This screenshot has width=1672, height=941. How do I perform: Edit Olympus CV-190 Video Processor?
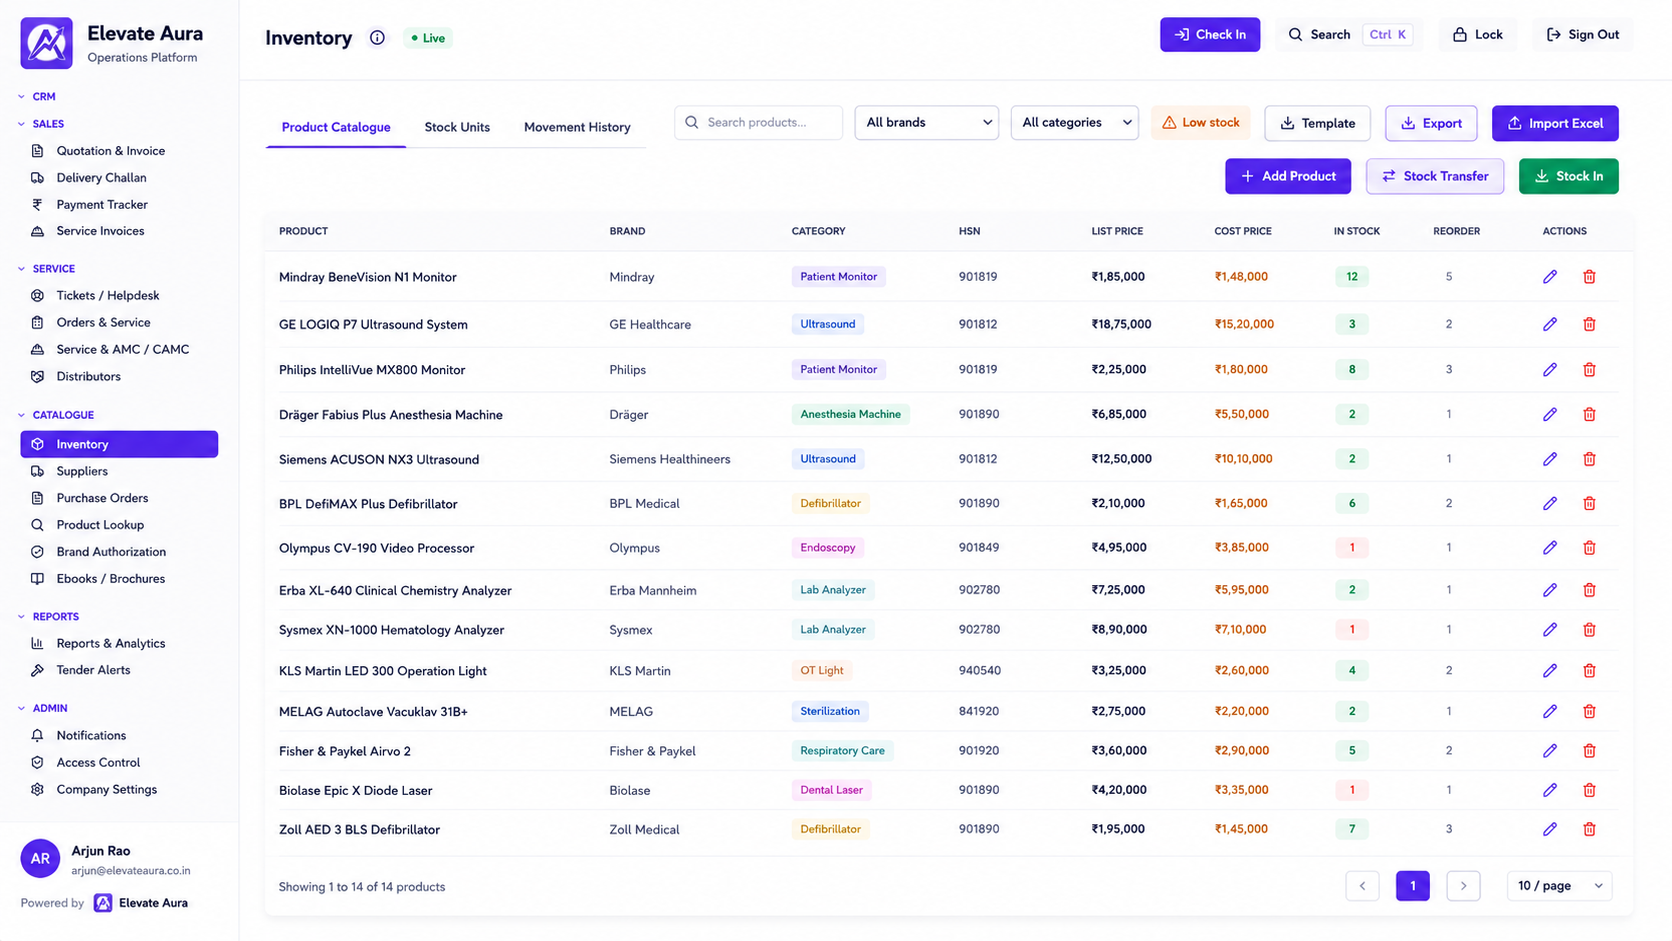[1549, 548]
